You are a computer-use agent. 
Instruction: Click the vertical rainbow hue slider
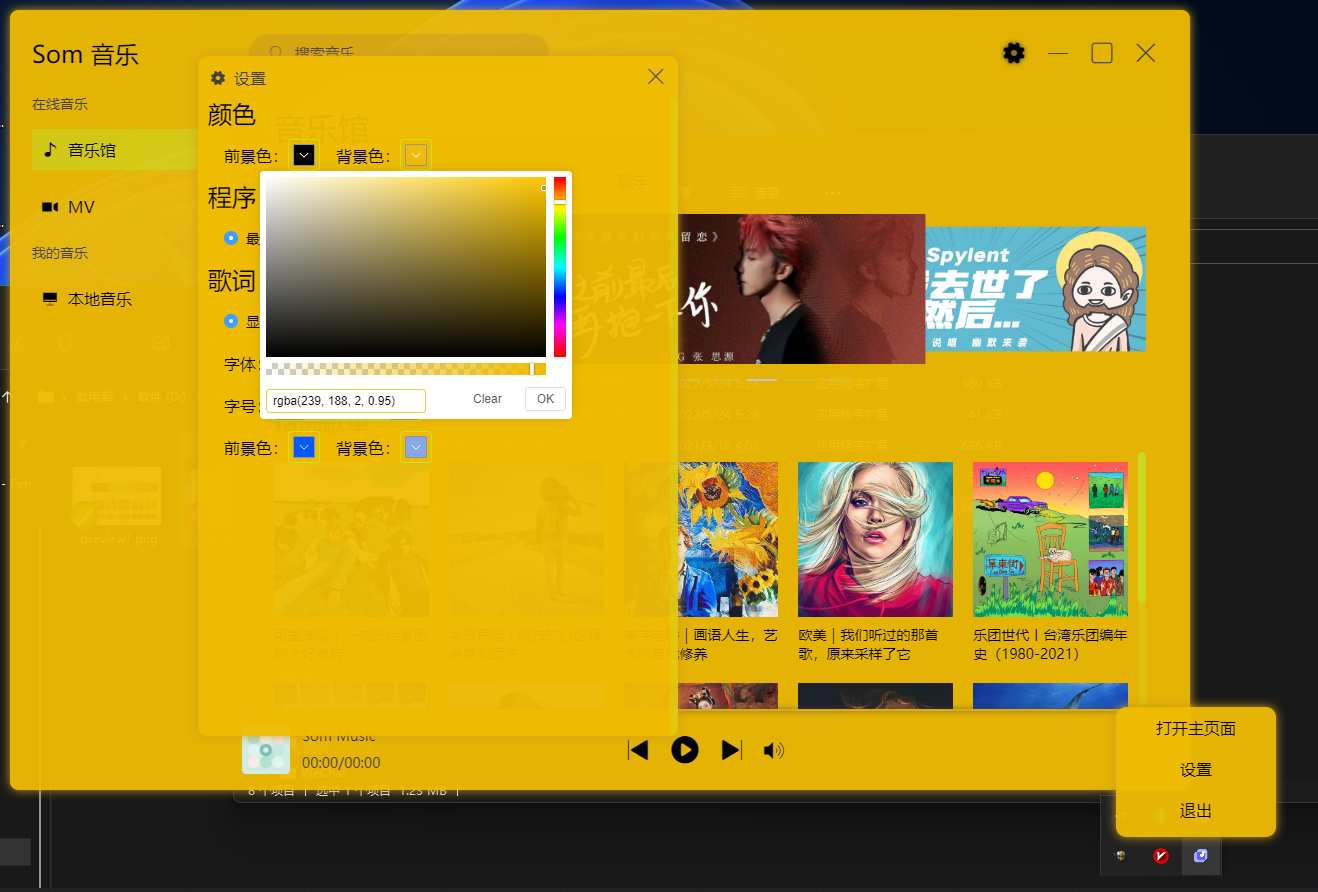coord(560,267)
